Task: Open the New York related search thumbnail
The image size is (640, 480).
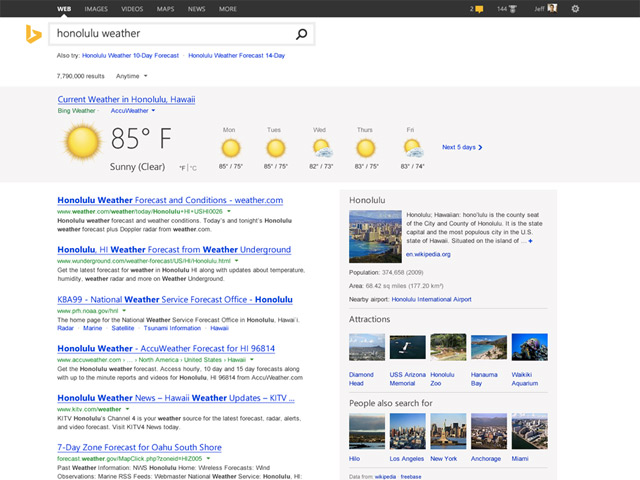Action: (x=448, y=431)
